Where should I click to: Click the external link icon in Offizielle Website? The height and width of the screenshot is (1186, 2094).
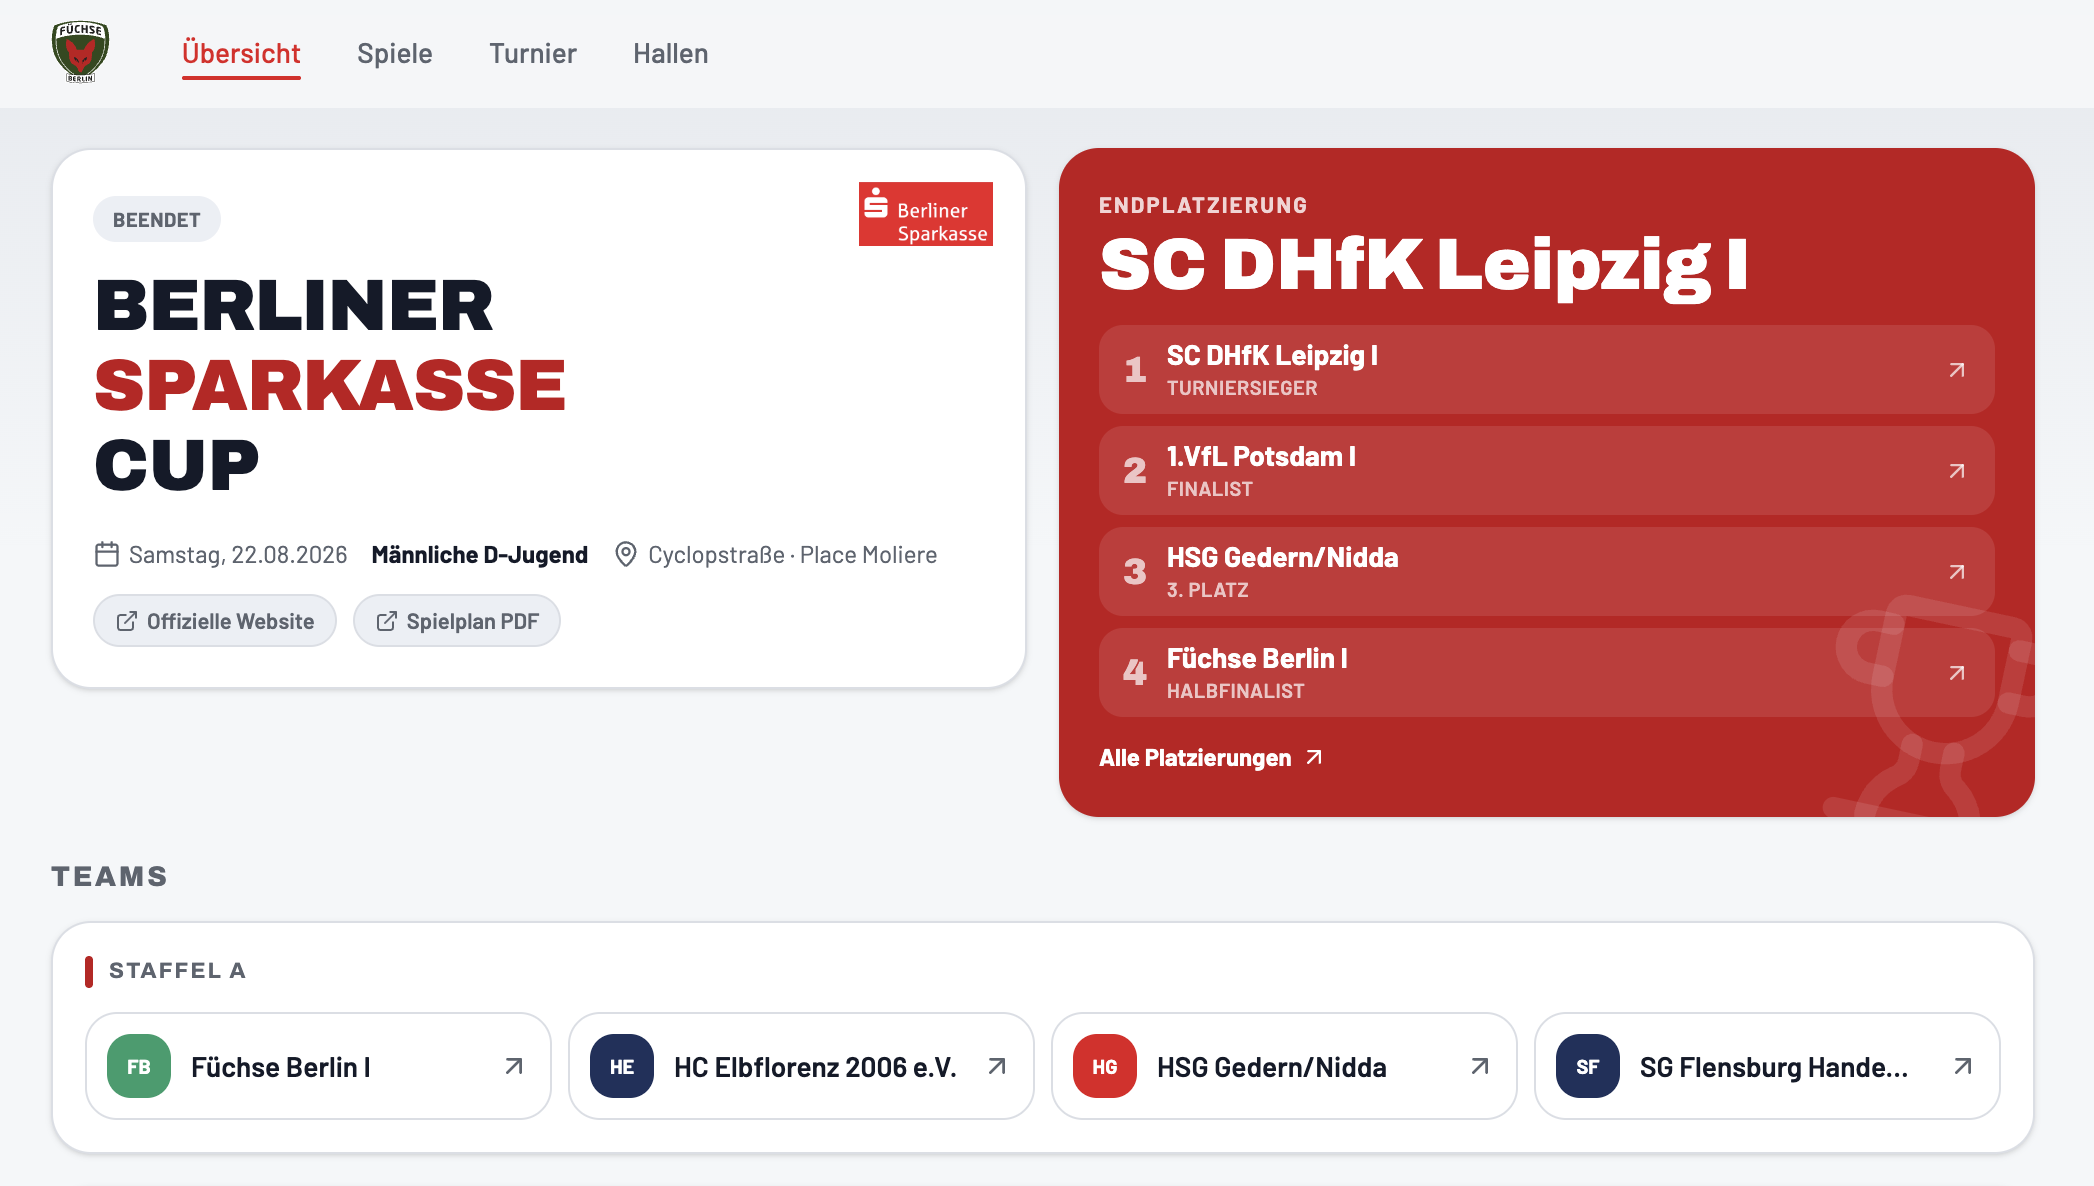(127, 621)
